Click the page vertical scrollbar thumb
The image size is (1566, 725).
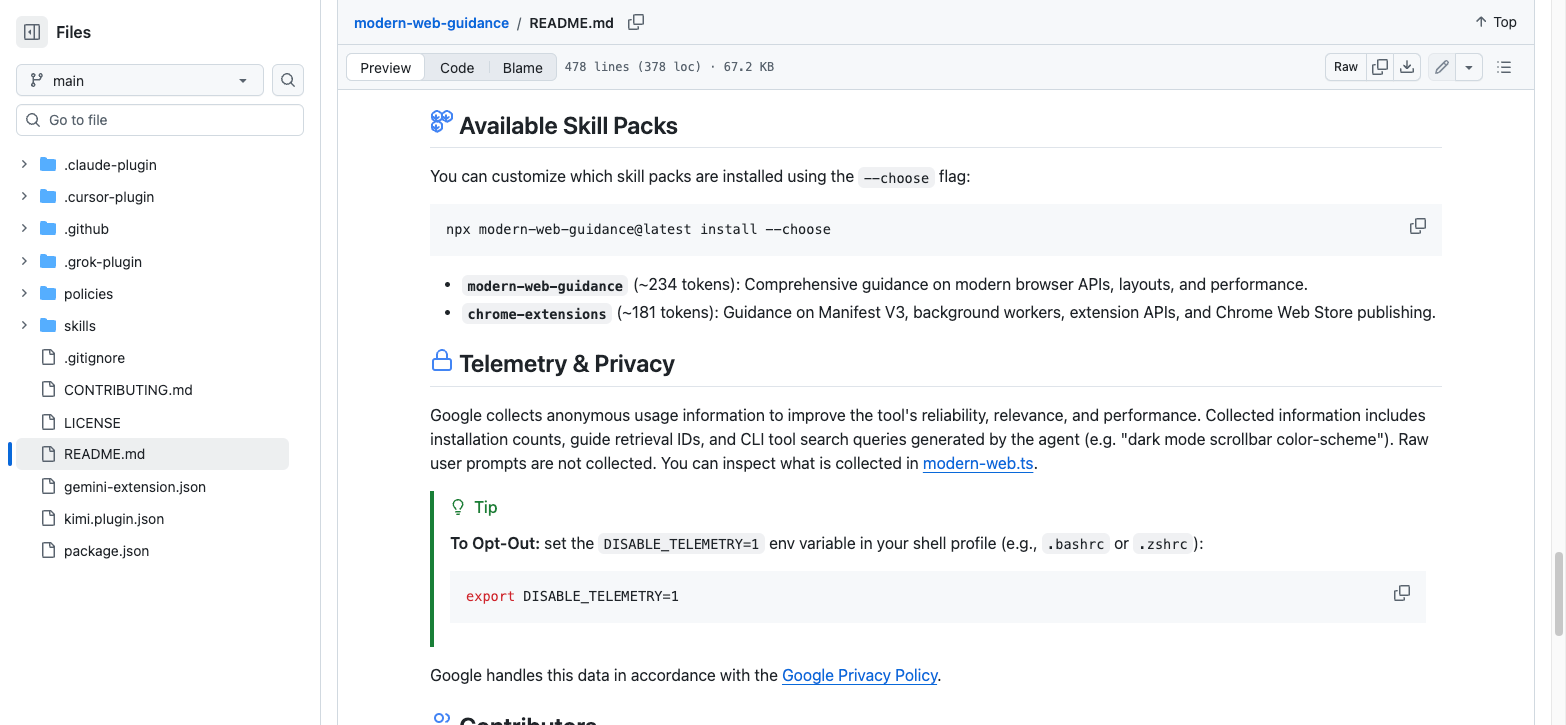[1558, 593]
